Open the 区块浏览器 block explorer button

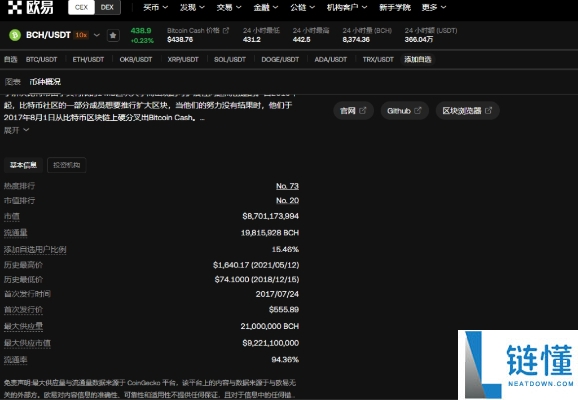(x=467, y=111)
